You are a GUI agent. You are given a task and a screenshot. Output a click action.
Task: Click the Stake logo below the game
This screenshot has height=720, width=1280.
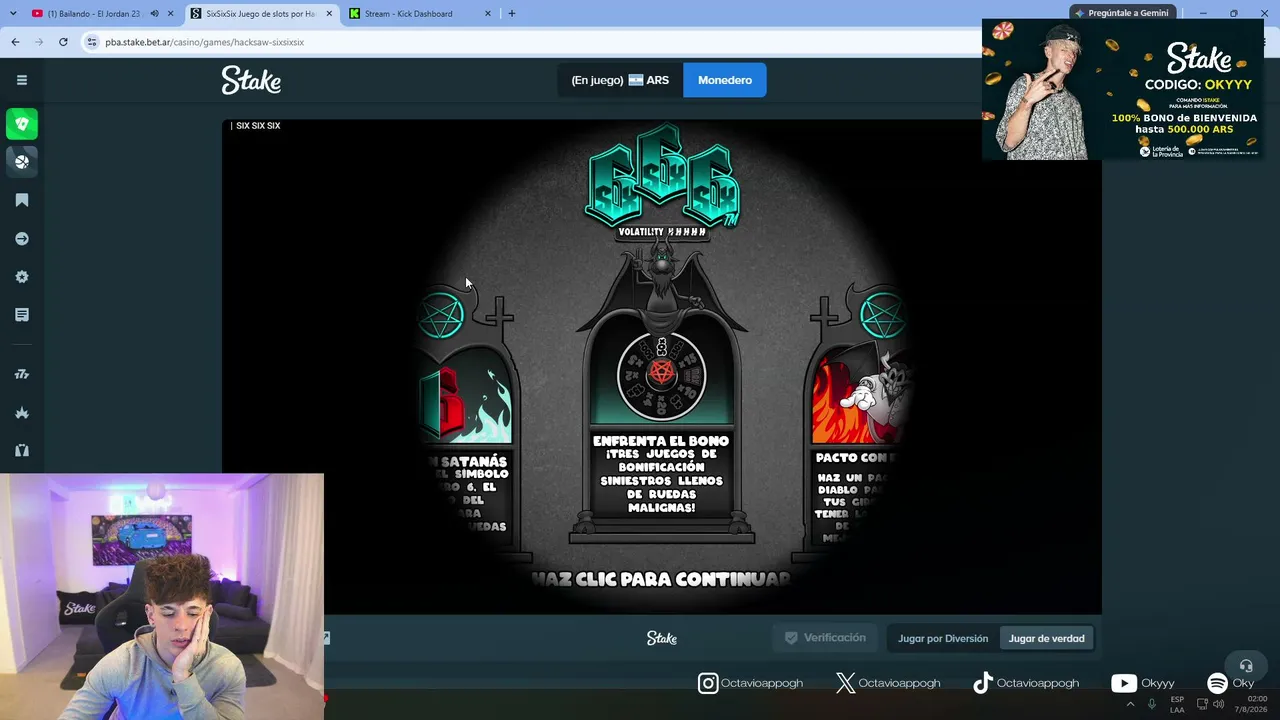[x=662, y=638]
